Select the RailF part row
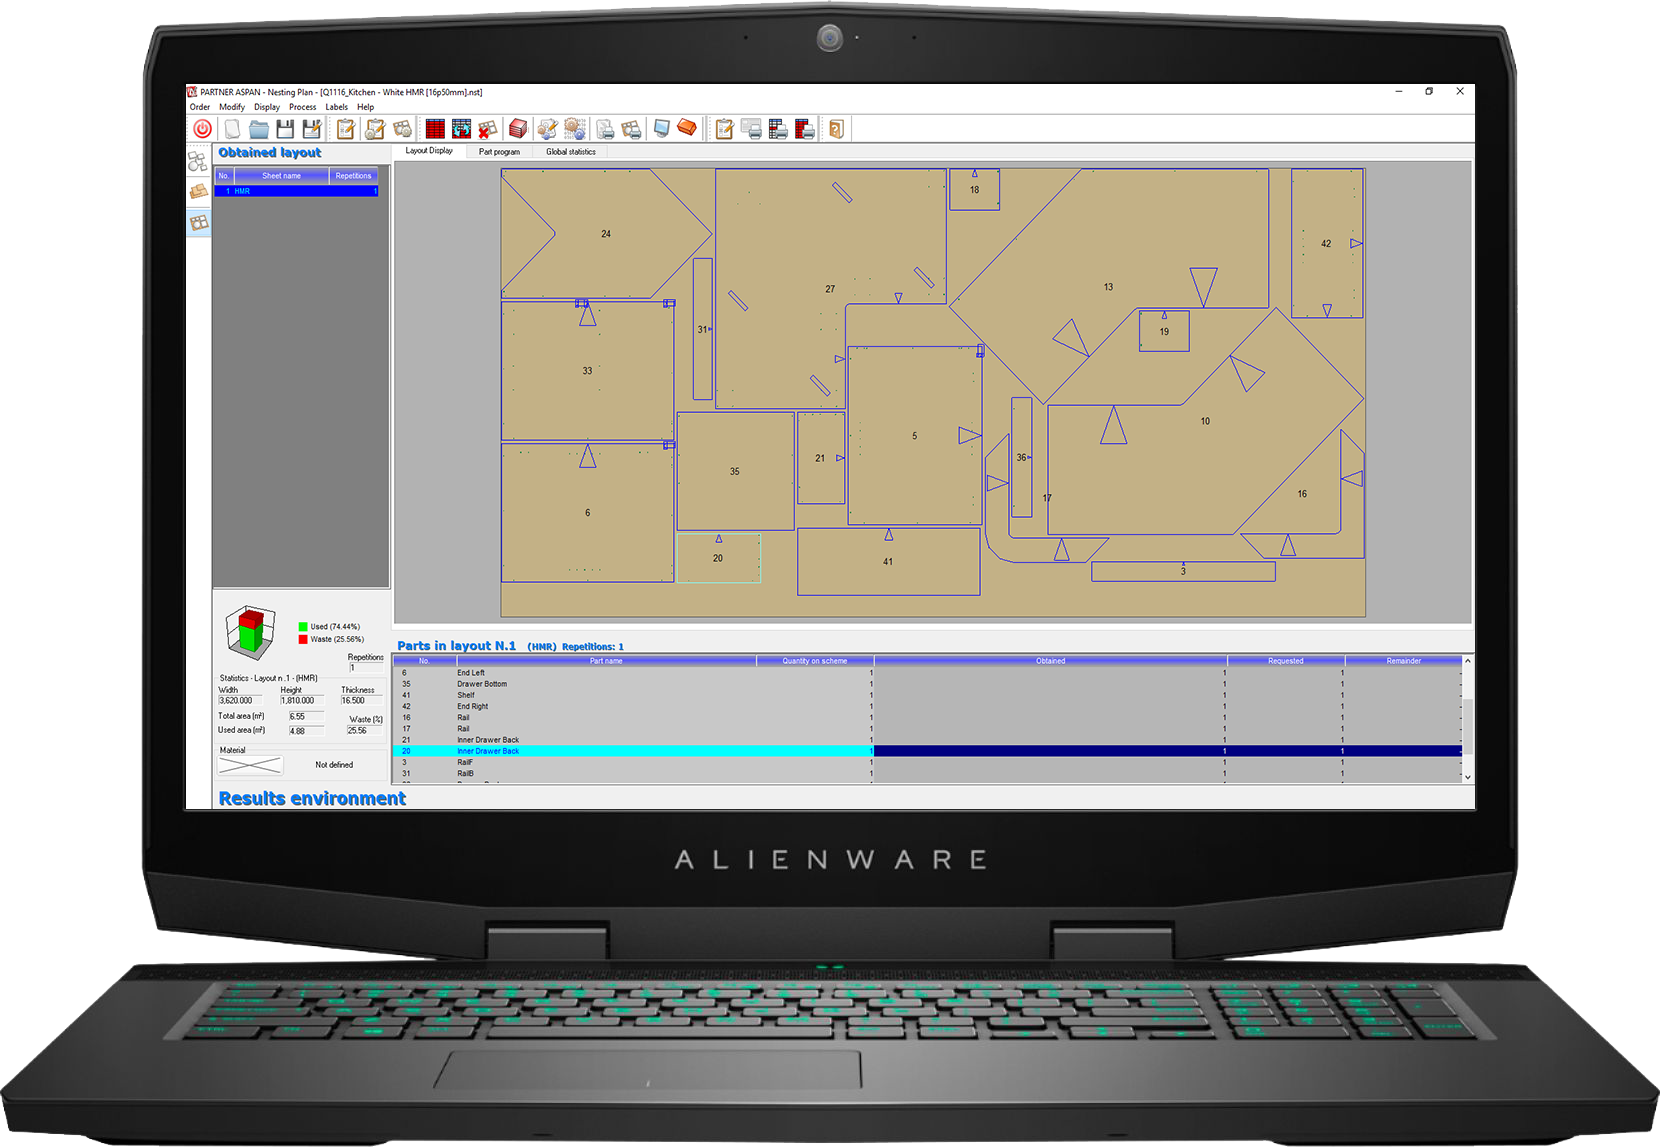This screenshot has width=1660, height=1147. [x=928, y=762]
